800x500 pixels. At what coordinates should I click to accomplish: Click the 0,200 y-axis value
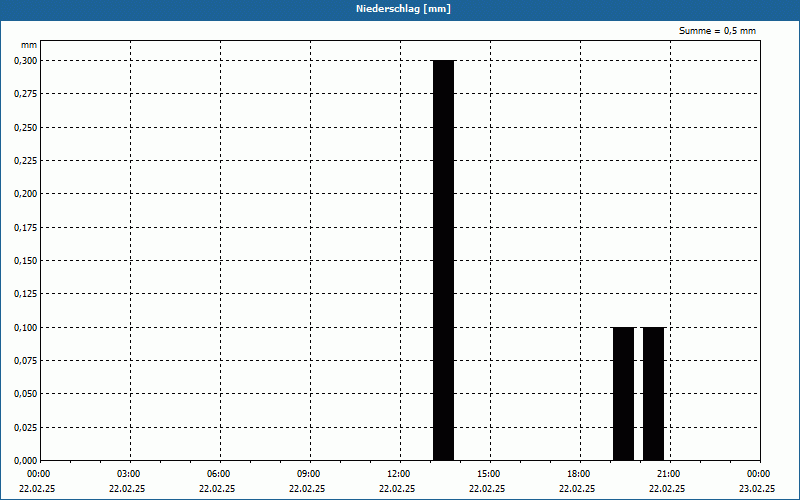click(26, 194)
